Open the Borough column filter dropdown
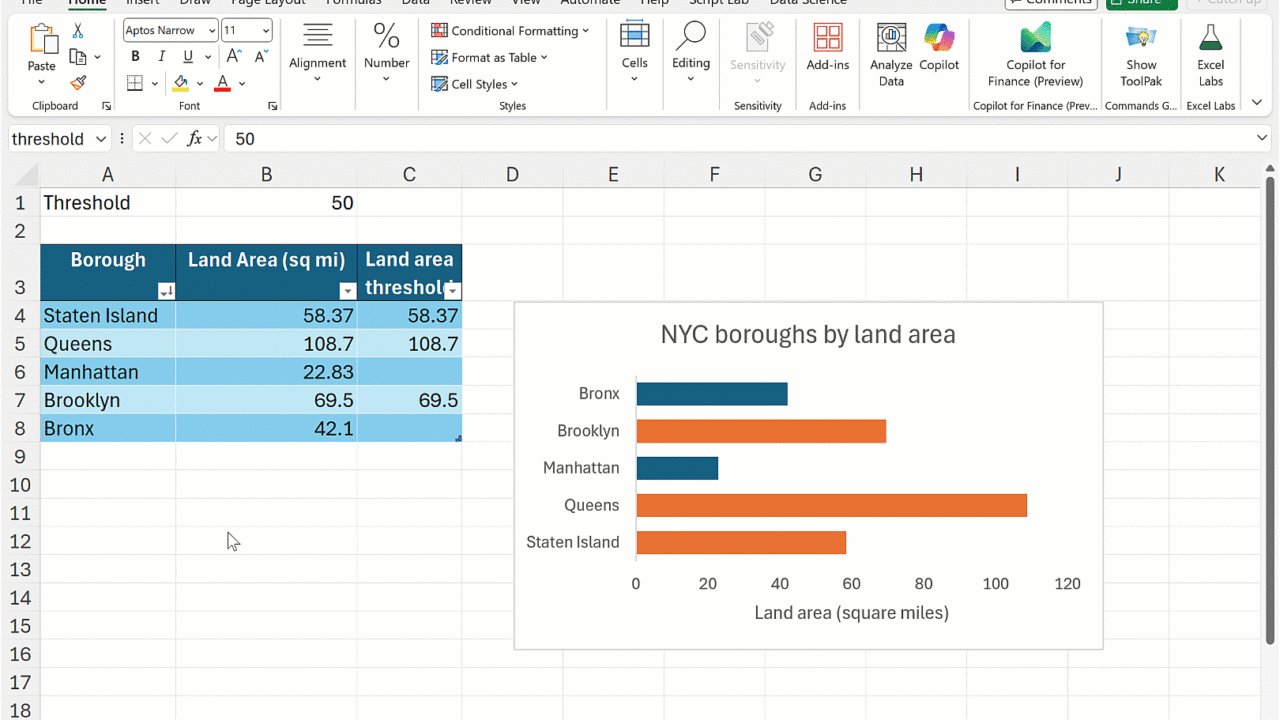 pos(166,291)
